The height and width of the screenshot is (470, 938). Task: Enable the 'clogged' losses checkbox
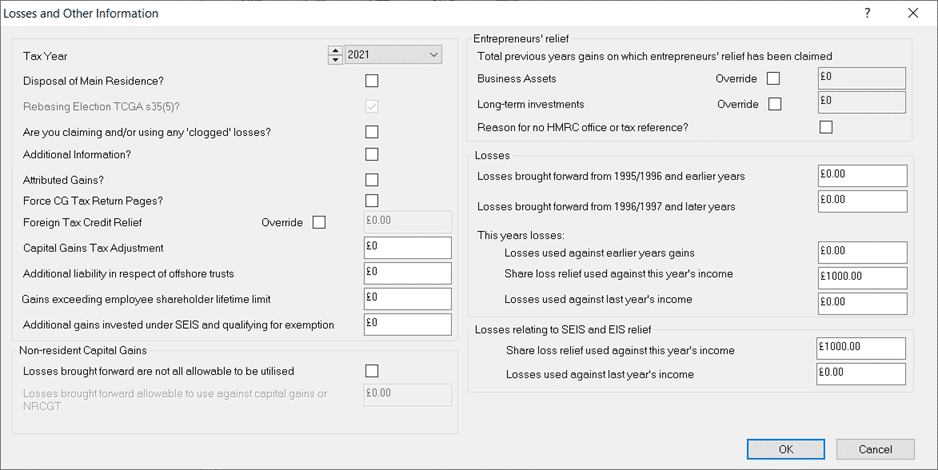click(372, 132)
